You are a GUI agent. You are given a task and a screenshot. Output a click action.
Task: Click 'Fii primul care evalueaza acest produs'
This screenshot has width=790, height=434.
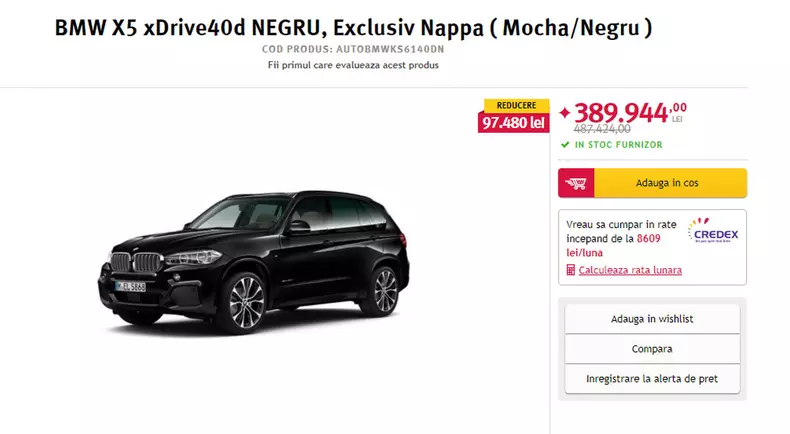pos(353,65)
